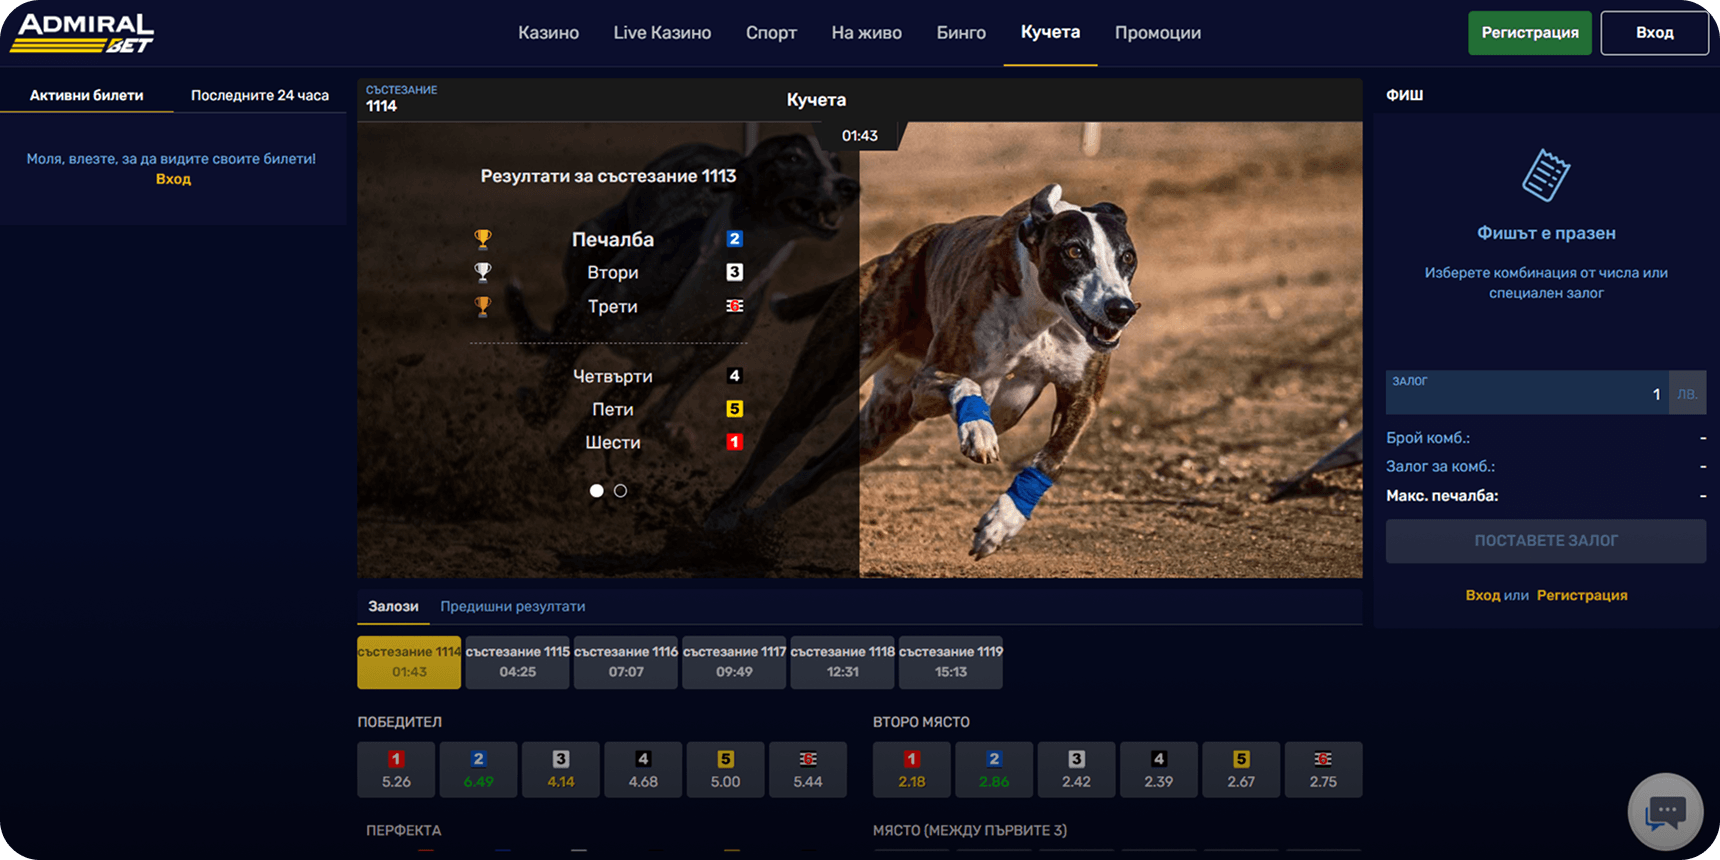Viewport: 1720px width, 860px height.
Task: Click the empty bet slip receipt icon
Action: (1545, 176)
